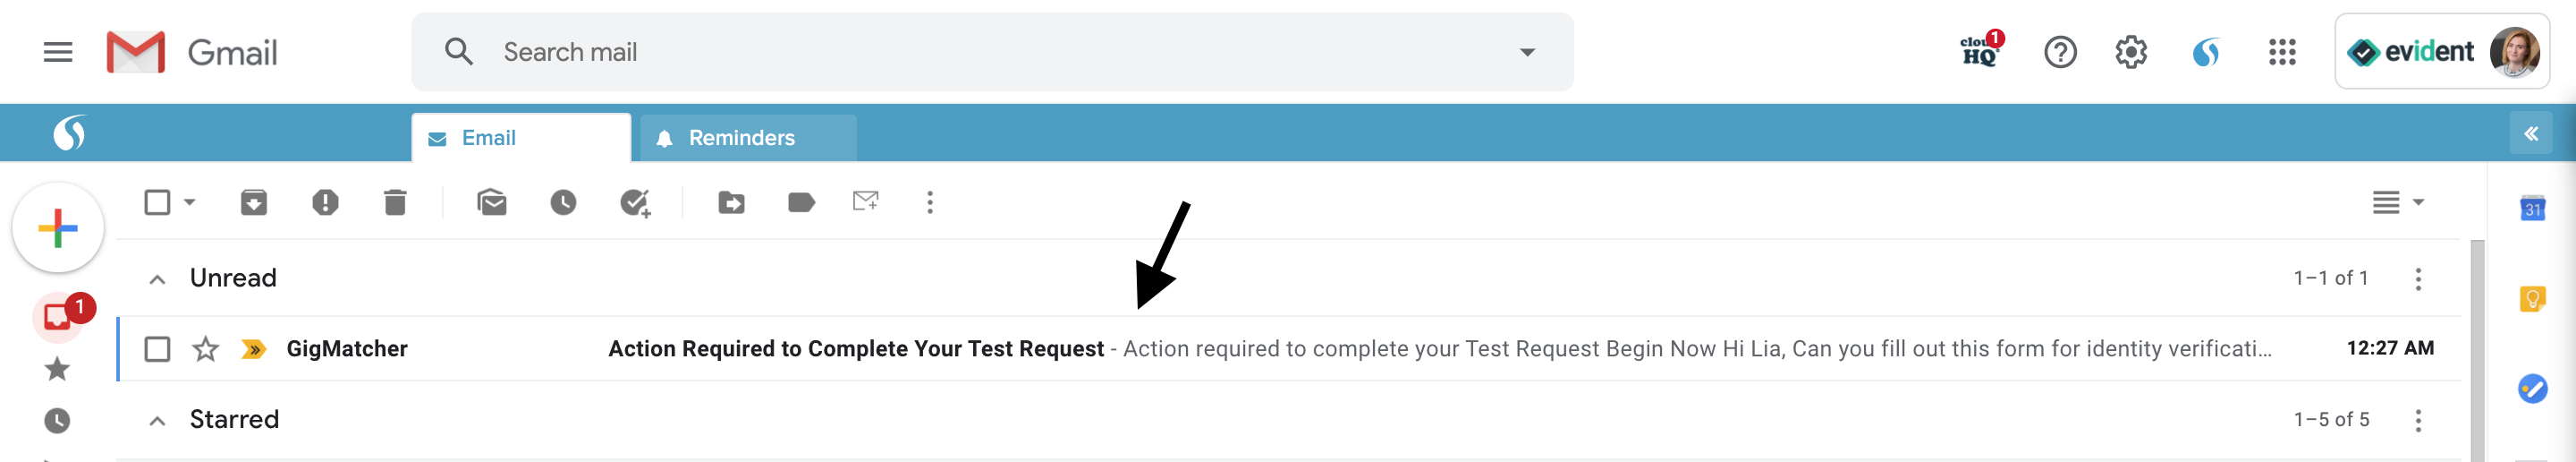The width and height of the screenshot is (2576, 462).
Task: Click the Compose plus button
Action: (58, 228)
